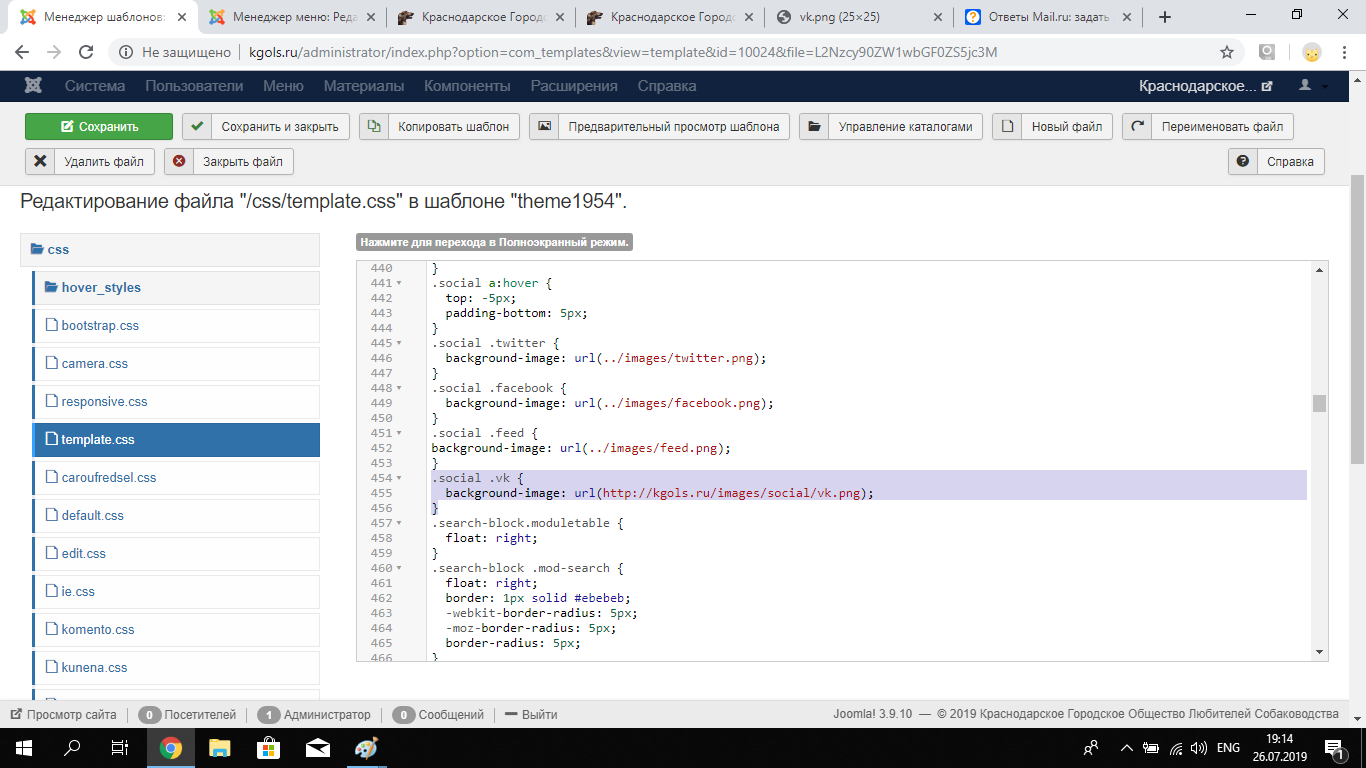Image resolution: width=1366 pixels, height=768 pixels.
Task: Open the edit.css file
Action: point(177,554)
